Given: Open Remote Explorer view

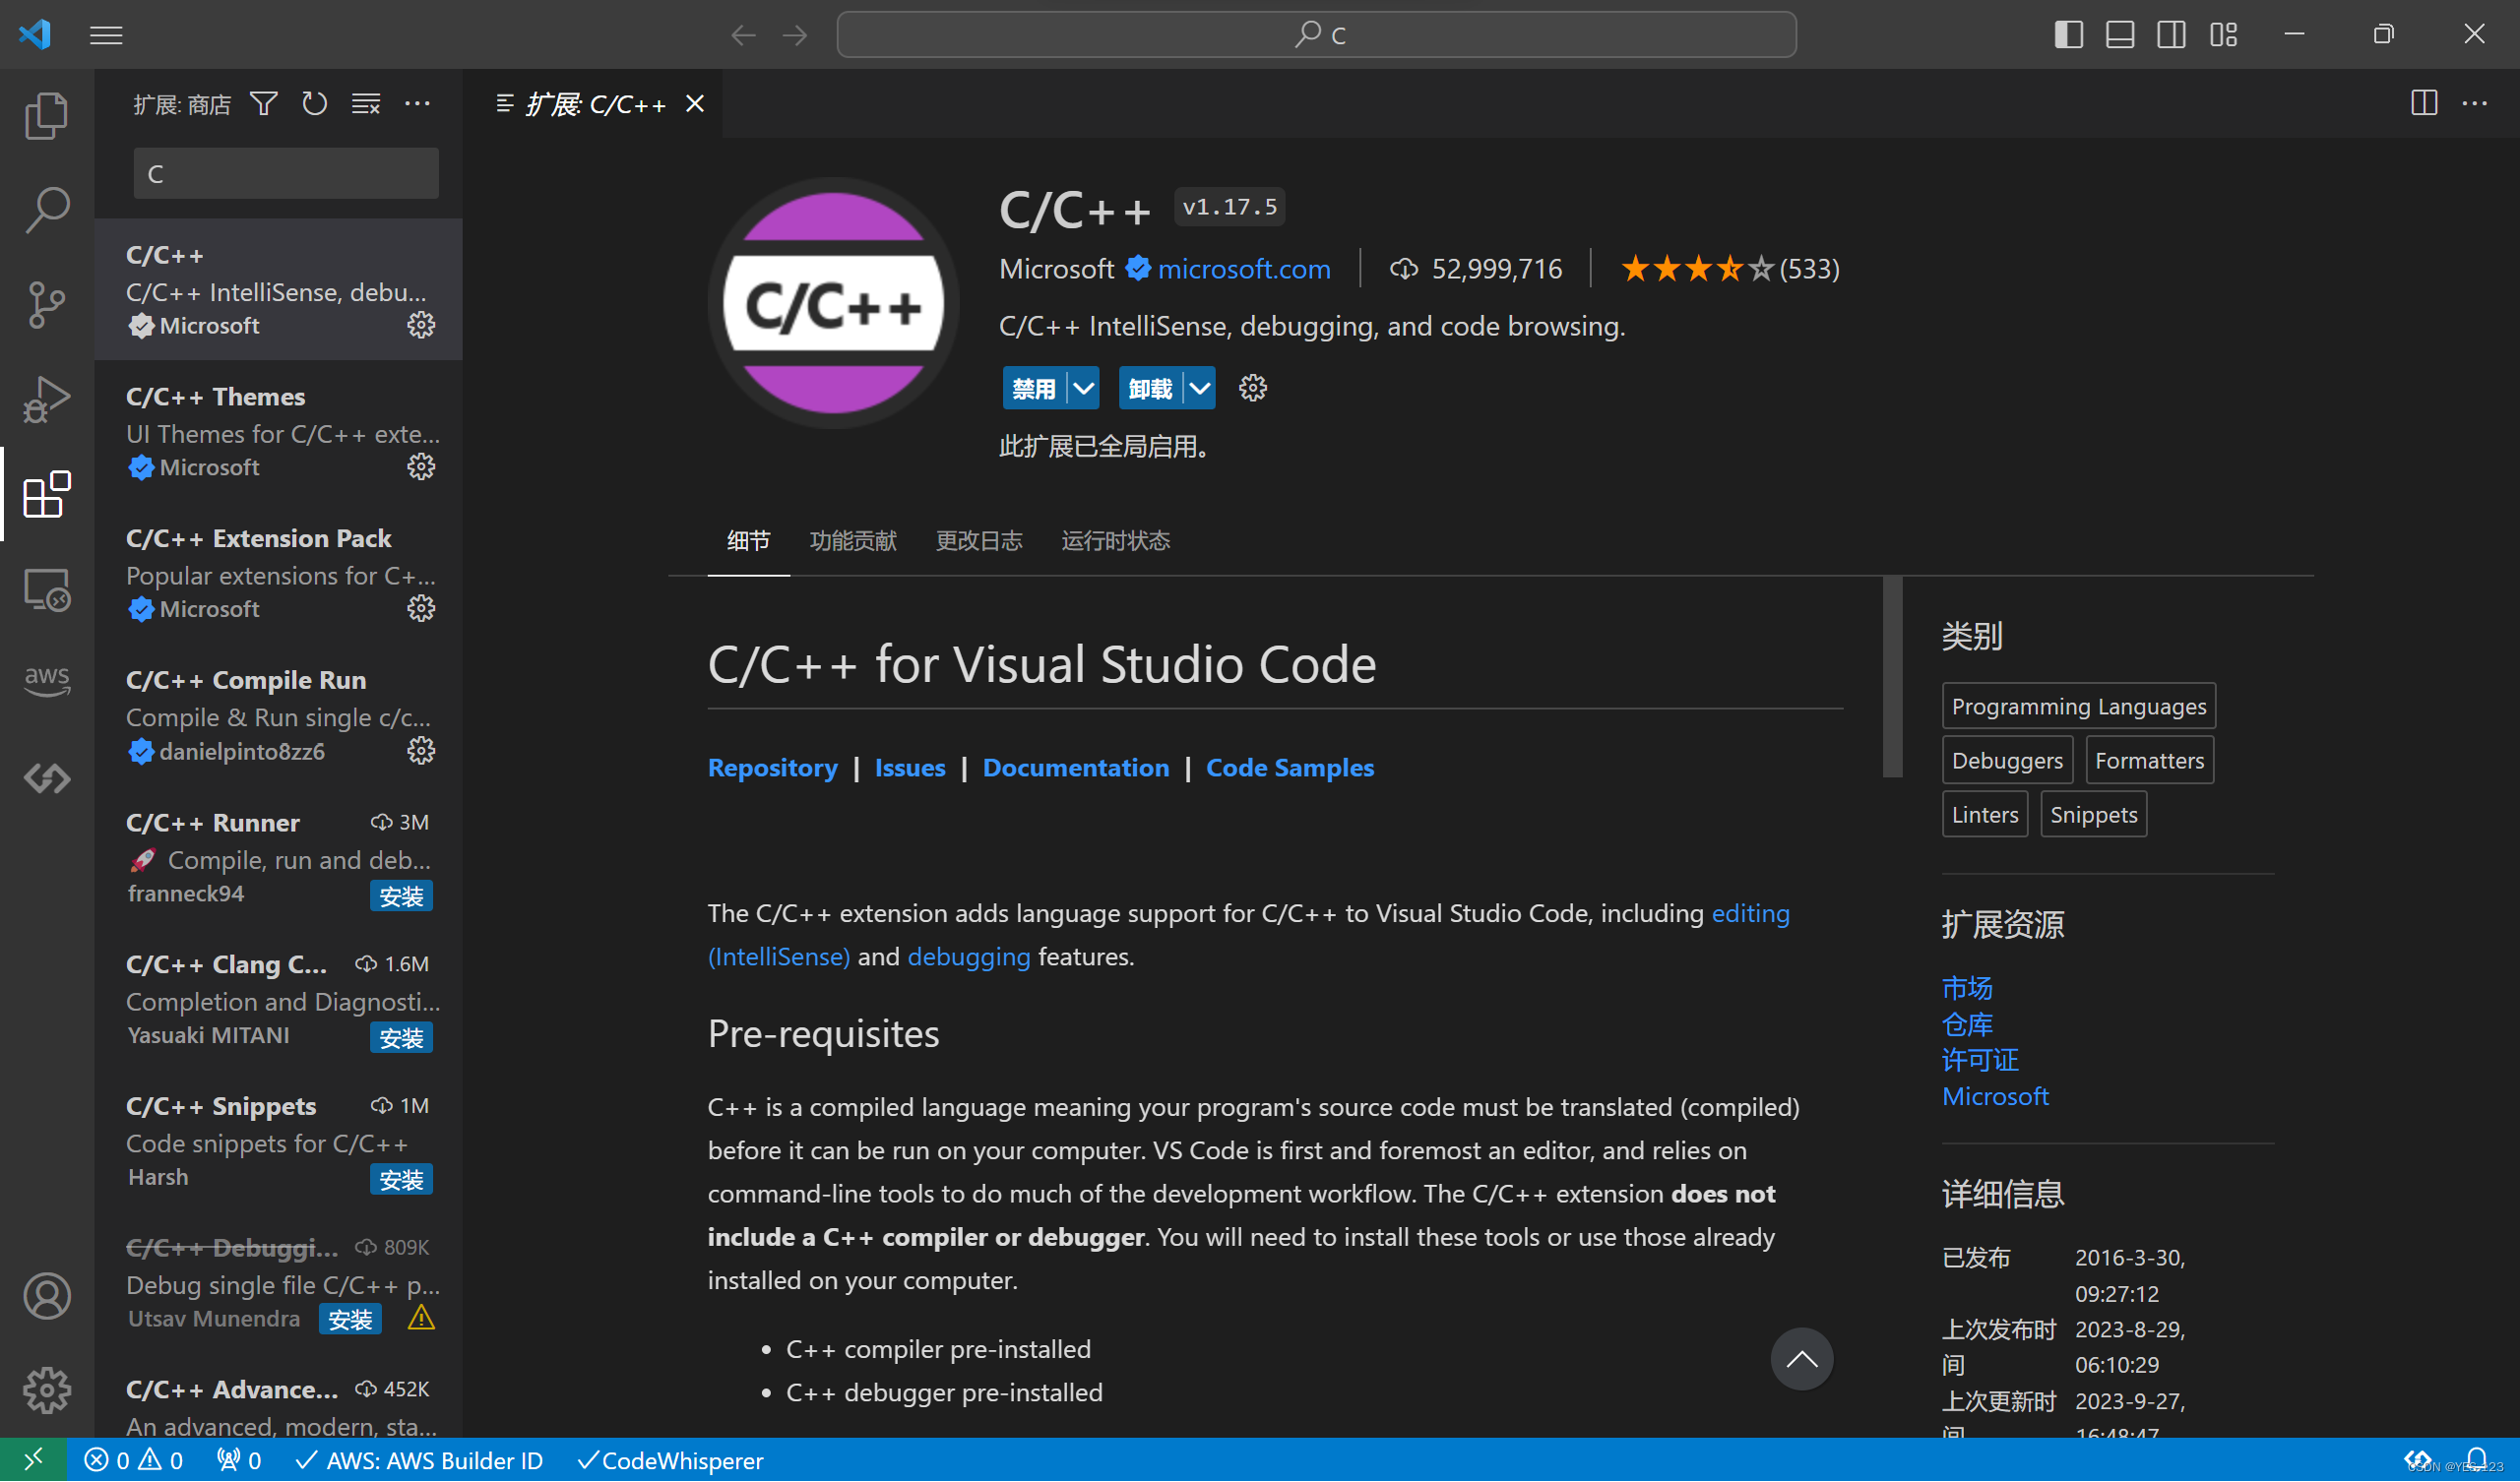Looking at the screenshot, I should (46, 589).
